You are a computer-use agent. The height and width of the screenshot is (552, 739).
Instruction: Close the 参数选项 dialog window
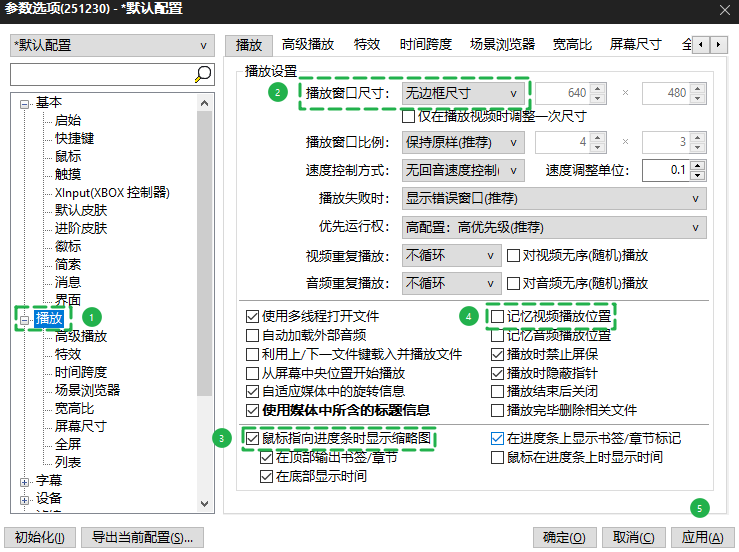tap(723, 11)
